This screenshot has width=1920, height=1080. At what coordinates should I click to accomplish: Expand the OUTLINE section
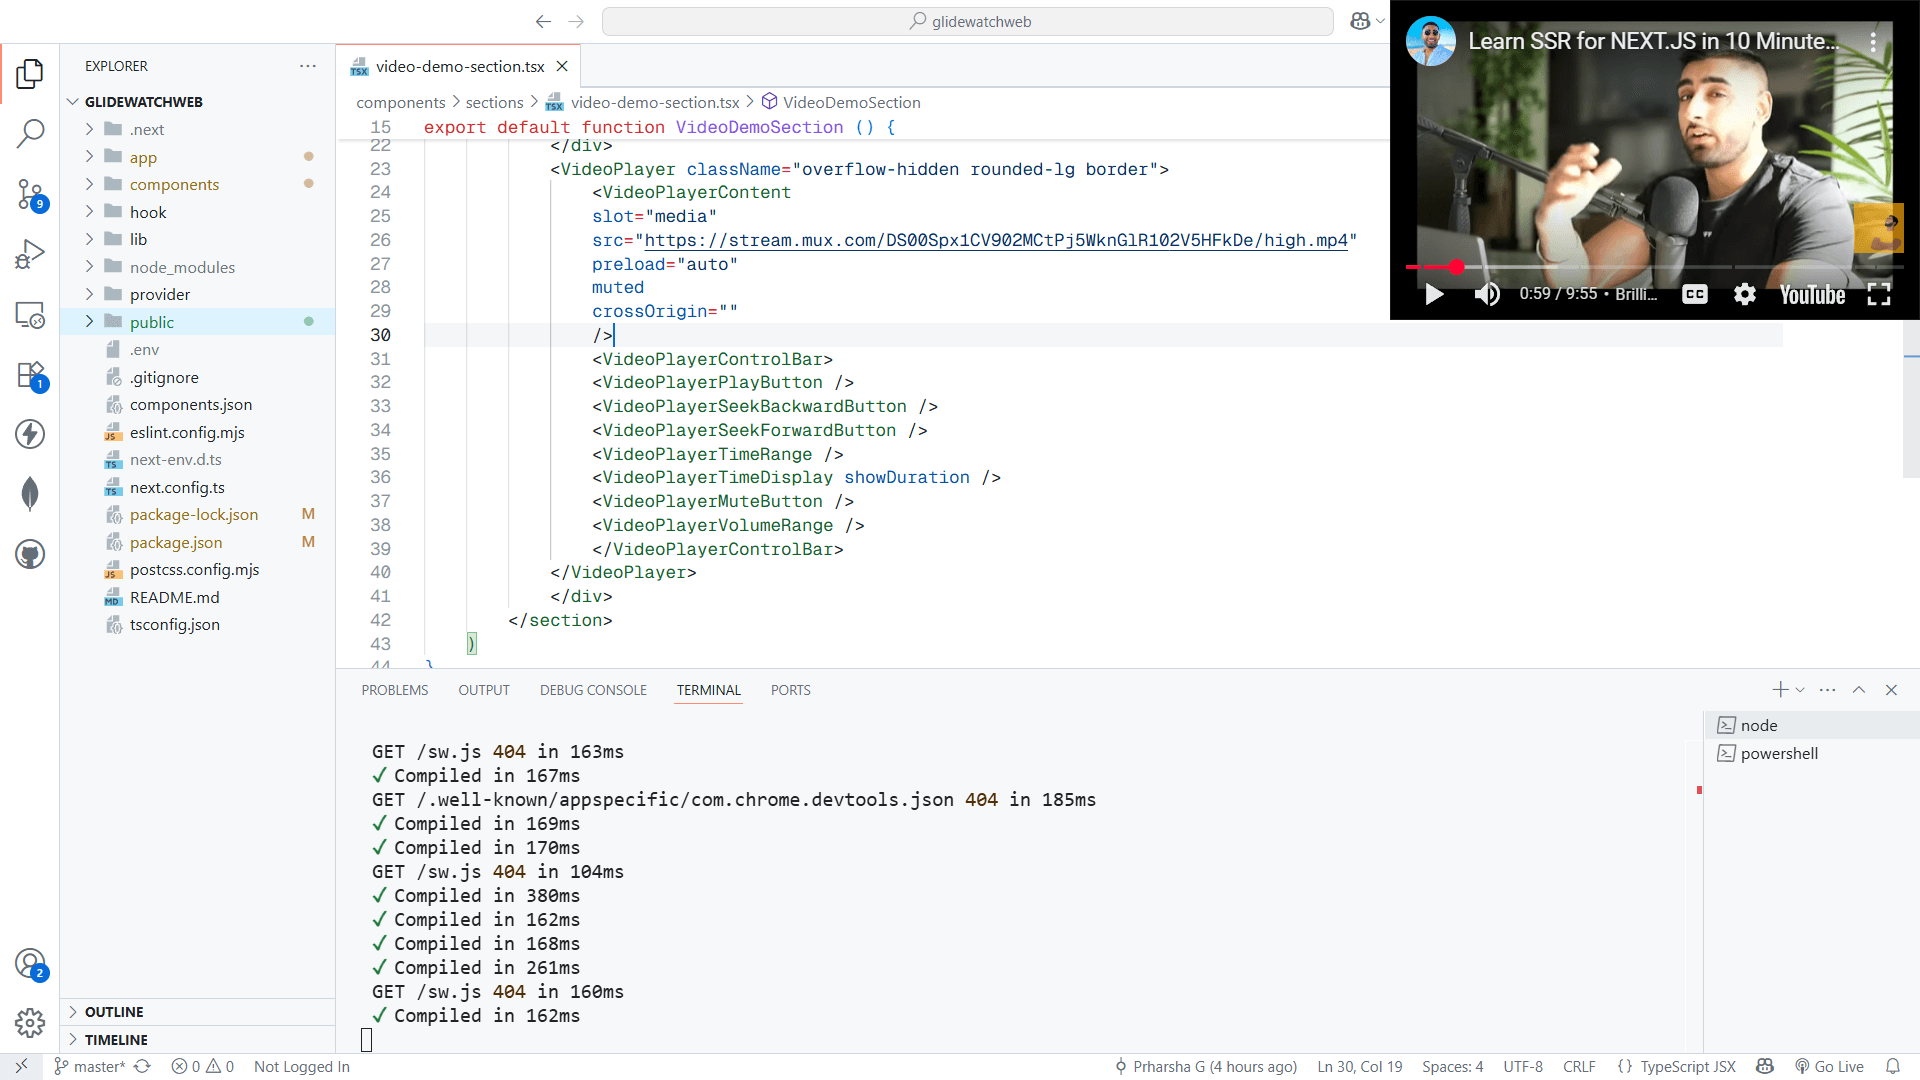[x=114, y=1012]
